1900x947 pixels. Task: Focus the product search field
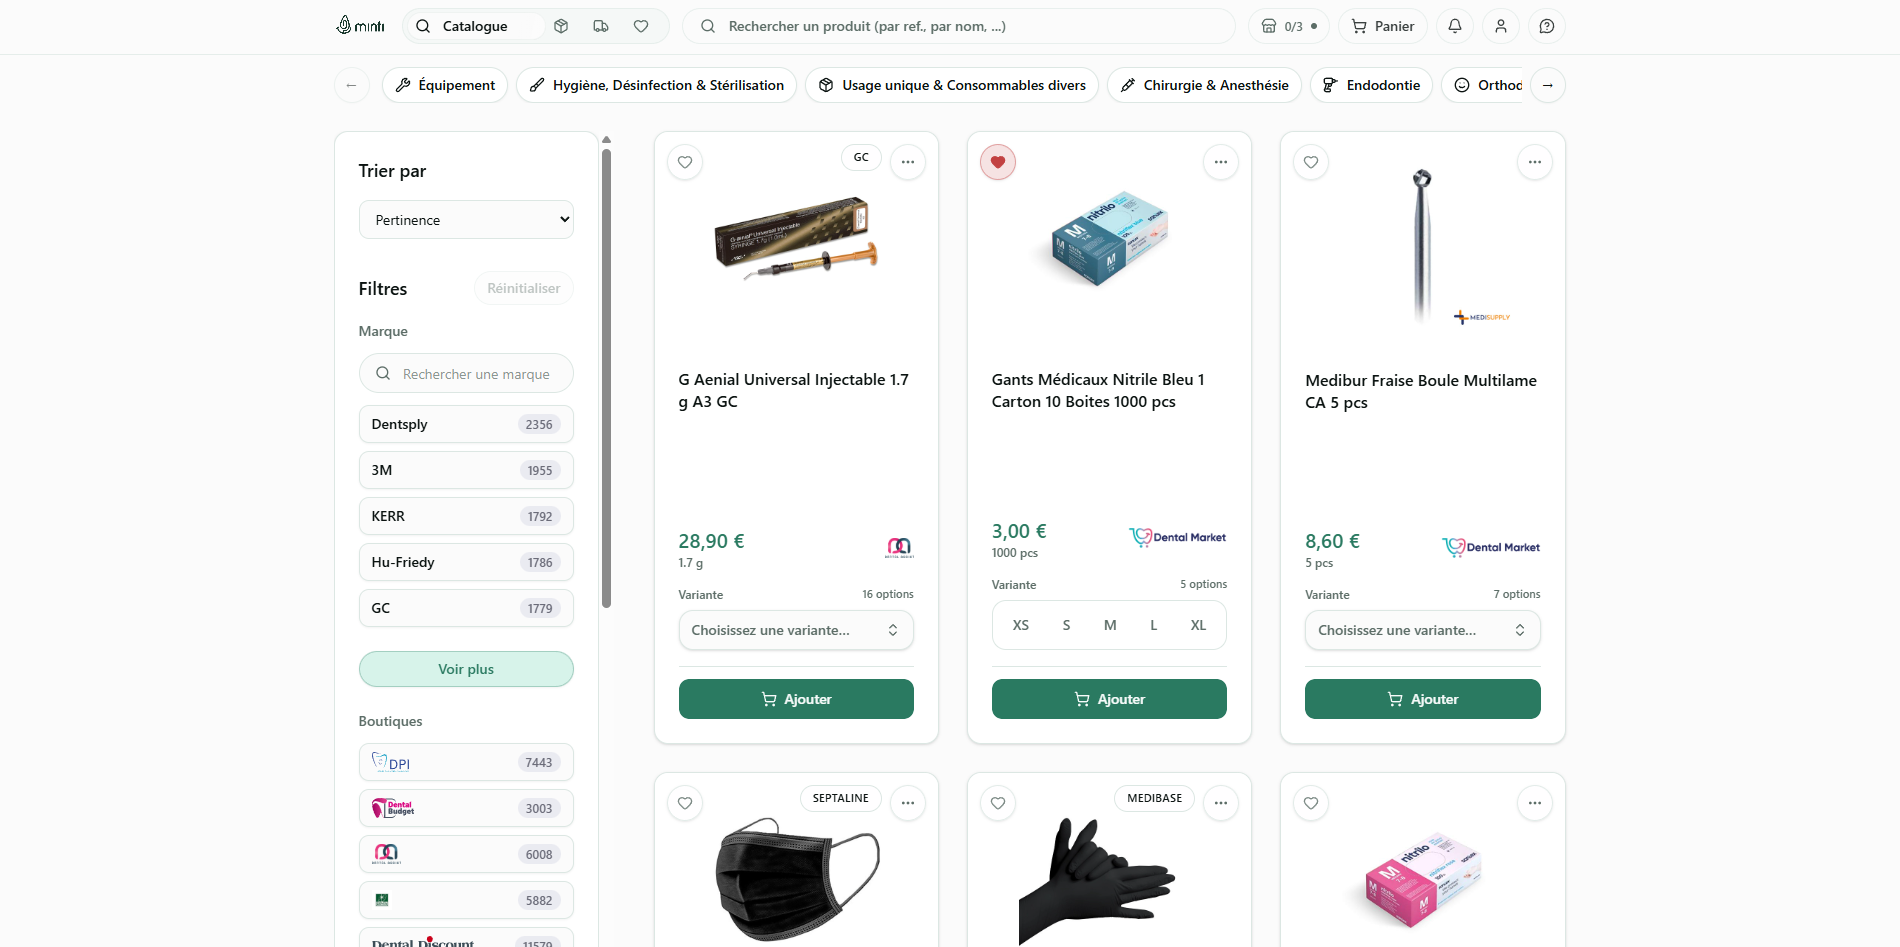coord(960,26)
